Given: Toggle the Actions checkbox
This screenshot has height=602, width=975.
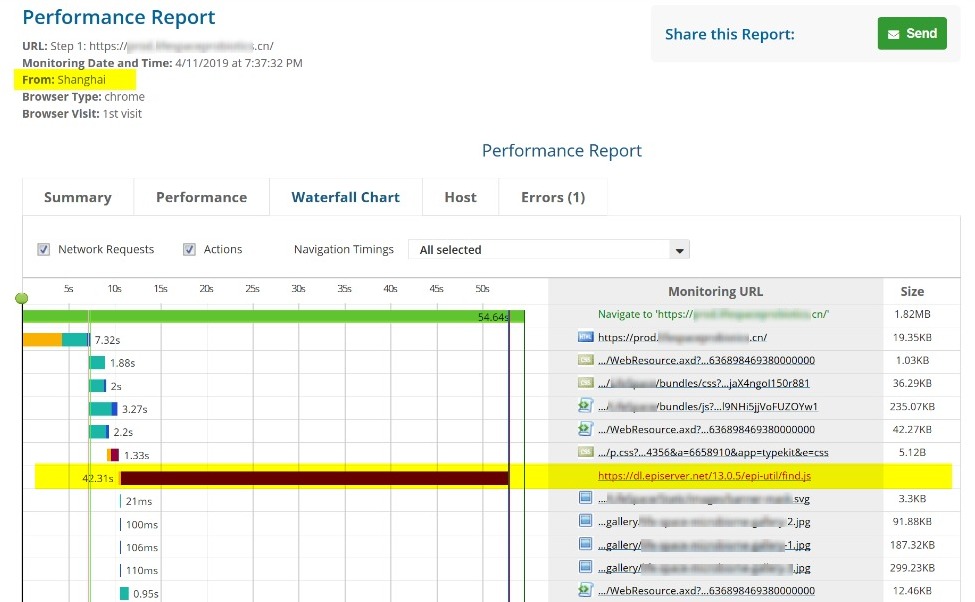Looking at the screenshot, I should point(189,250).
